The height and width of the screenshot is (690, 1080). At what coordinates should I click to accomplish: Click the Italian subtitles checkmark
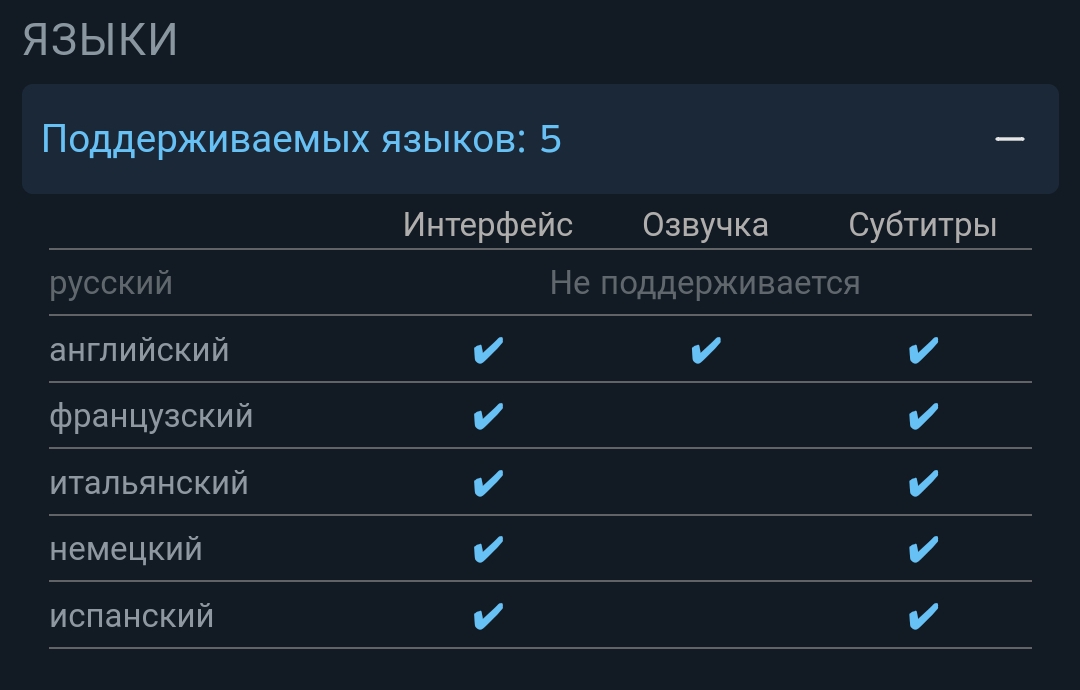[924, 483]
